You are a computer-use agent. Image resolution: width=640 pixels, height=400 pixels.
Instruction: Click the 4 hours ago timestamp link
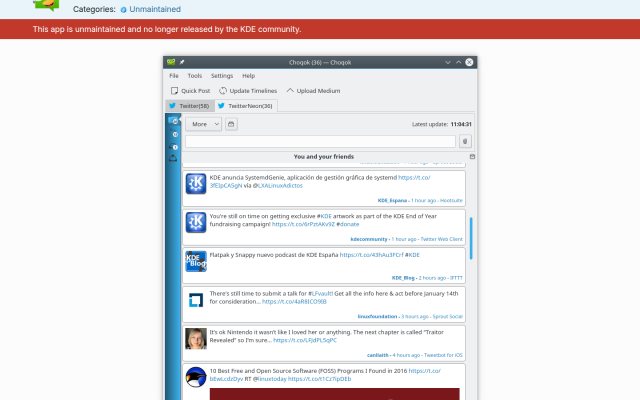click(x=406, y=355)
